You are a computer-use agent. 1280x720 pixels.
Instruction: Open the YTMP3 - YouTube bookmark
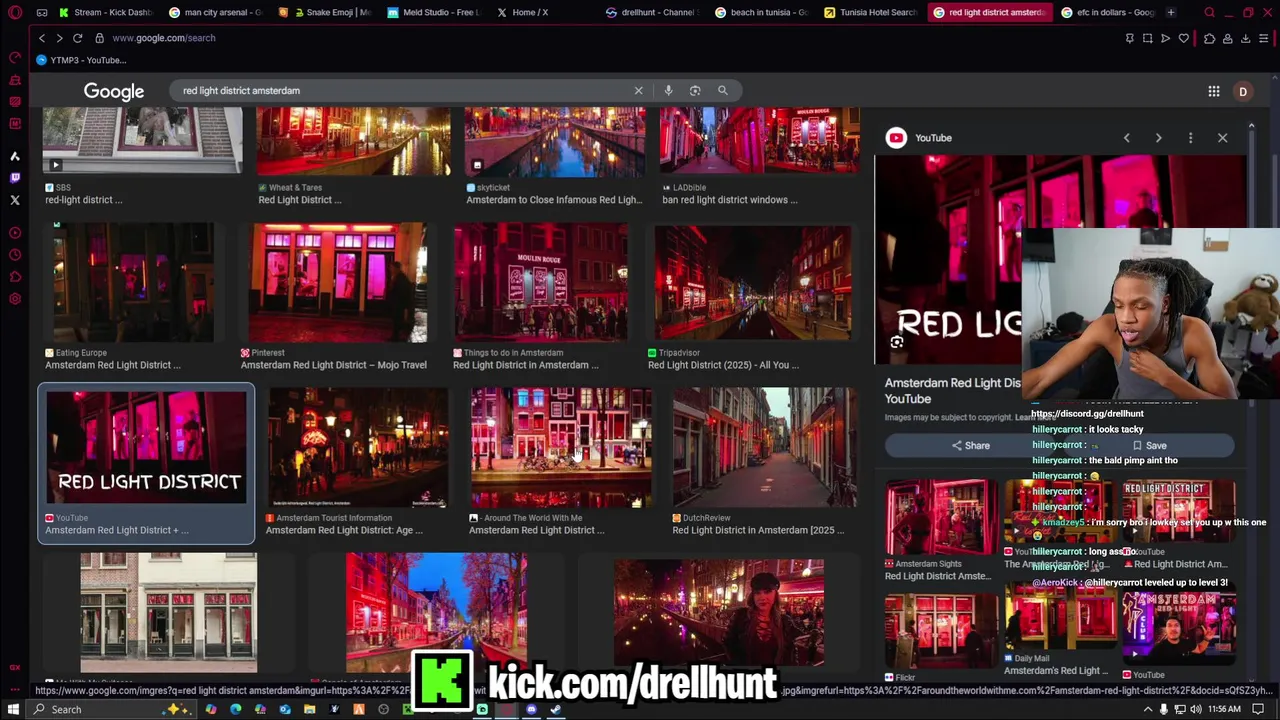81,60
